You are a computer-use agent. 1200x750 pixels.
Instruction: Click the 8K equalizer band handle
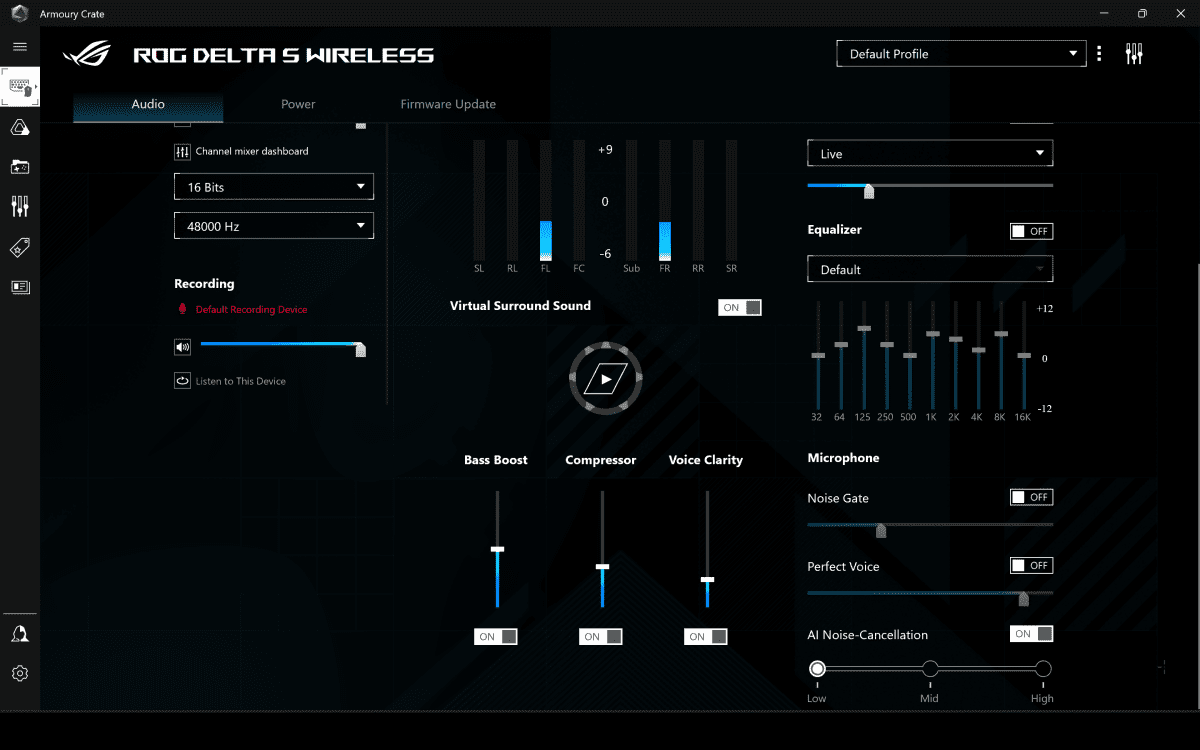1001,334
